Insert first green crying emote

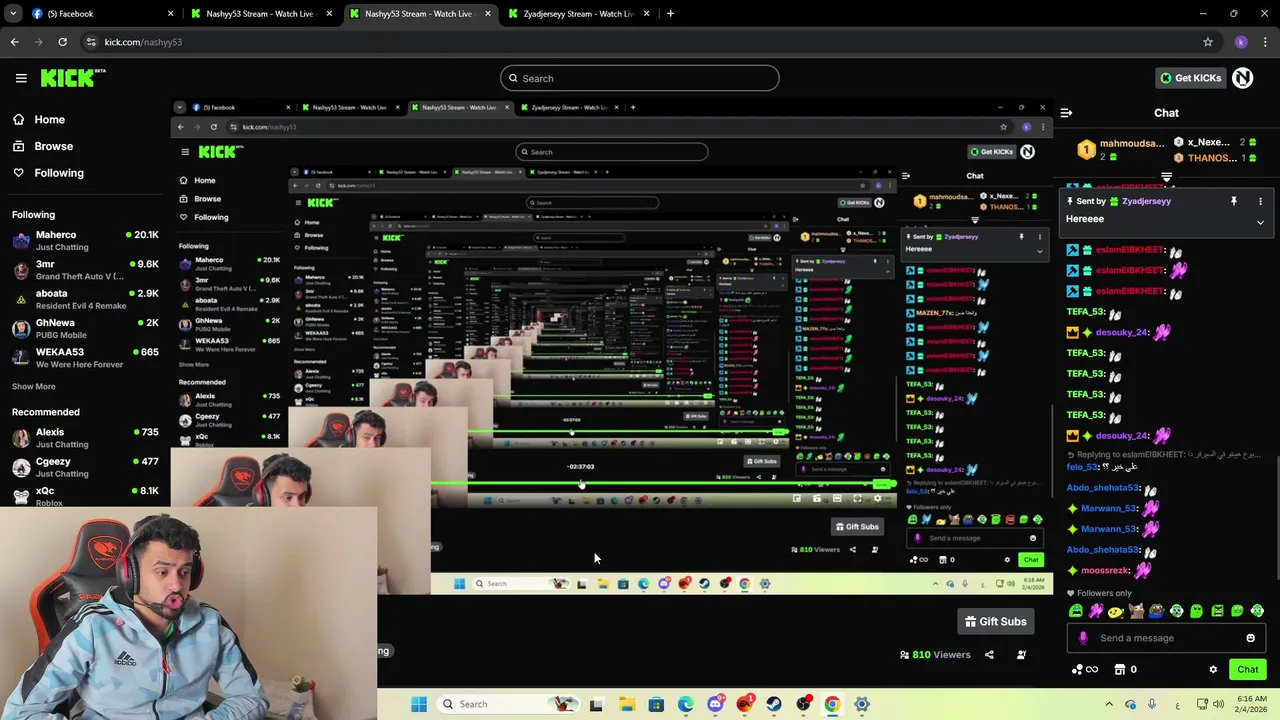pyautogui.click(x=1076, y=611)
